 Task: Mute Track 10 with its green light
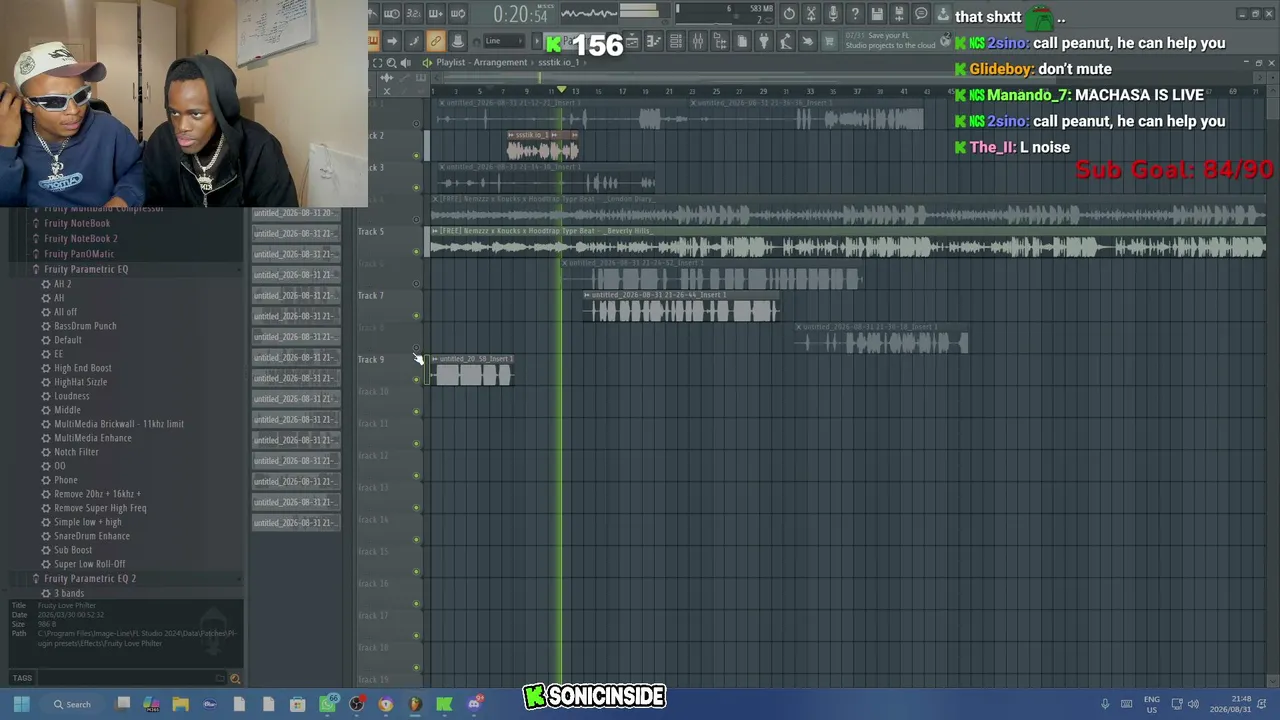[417, 412]
